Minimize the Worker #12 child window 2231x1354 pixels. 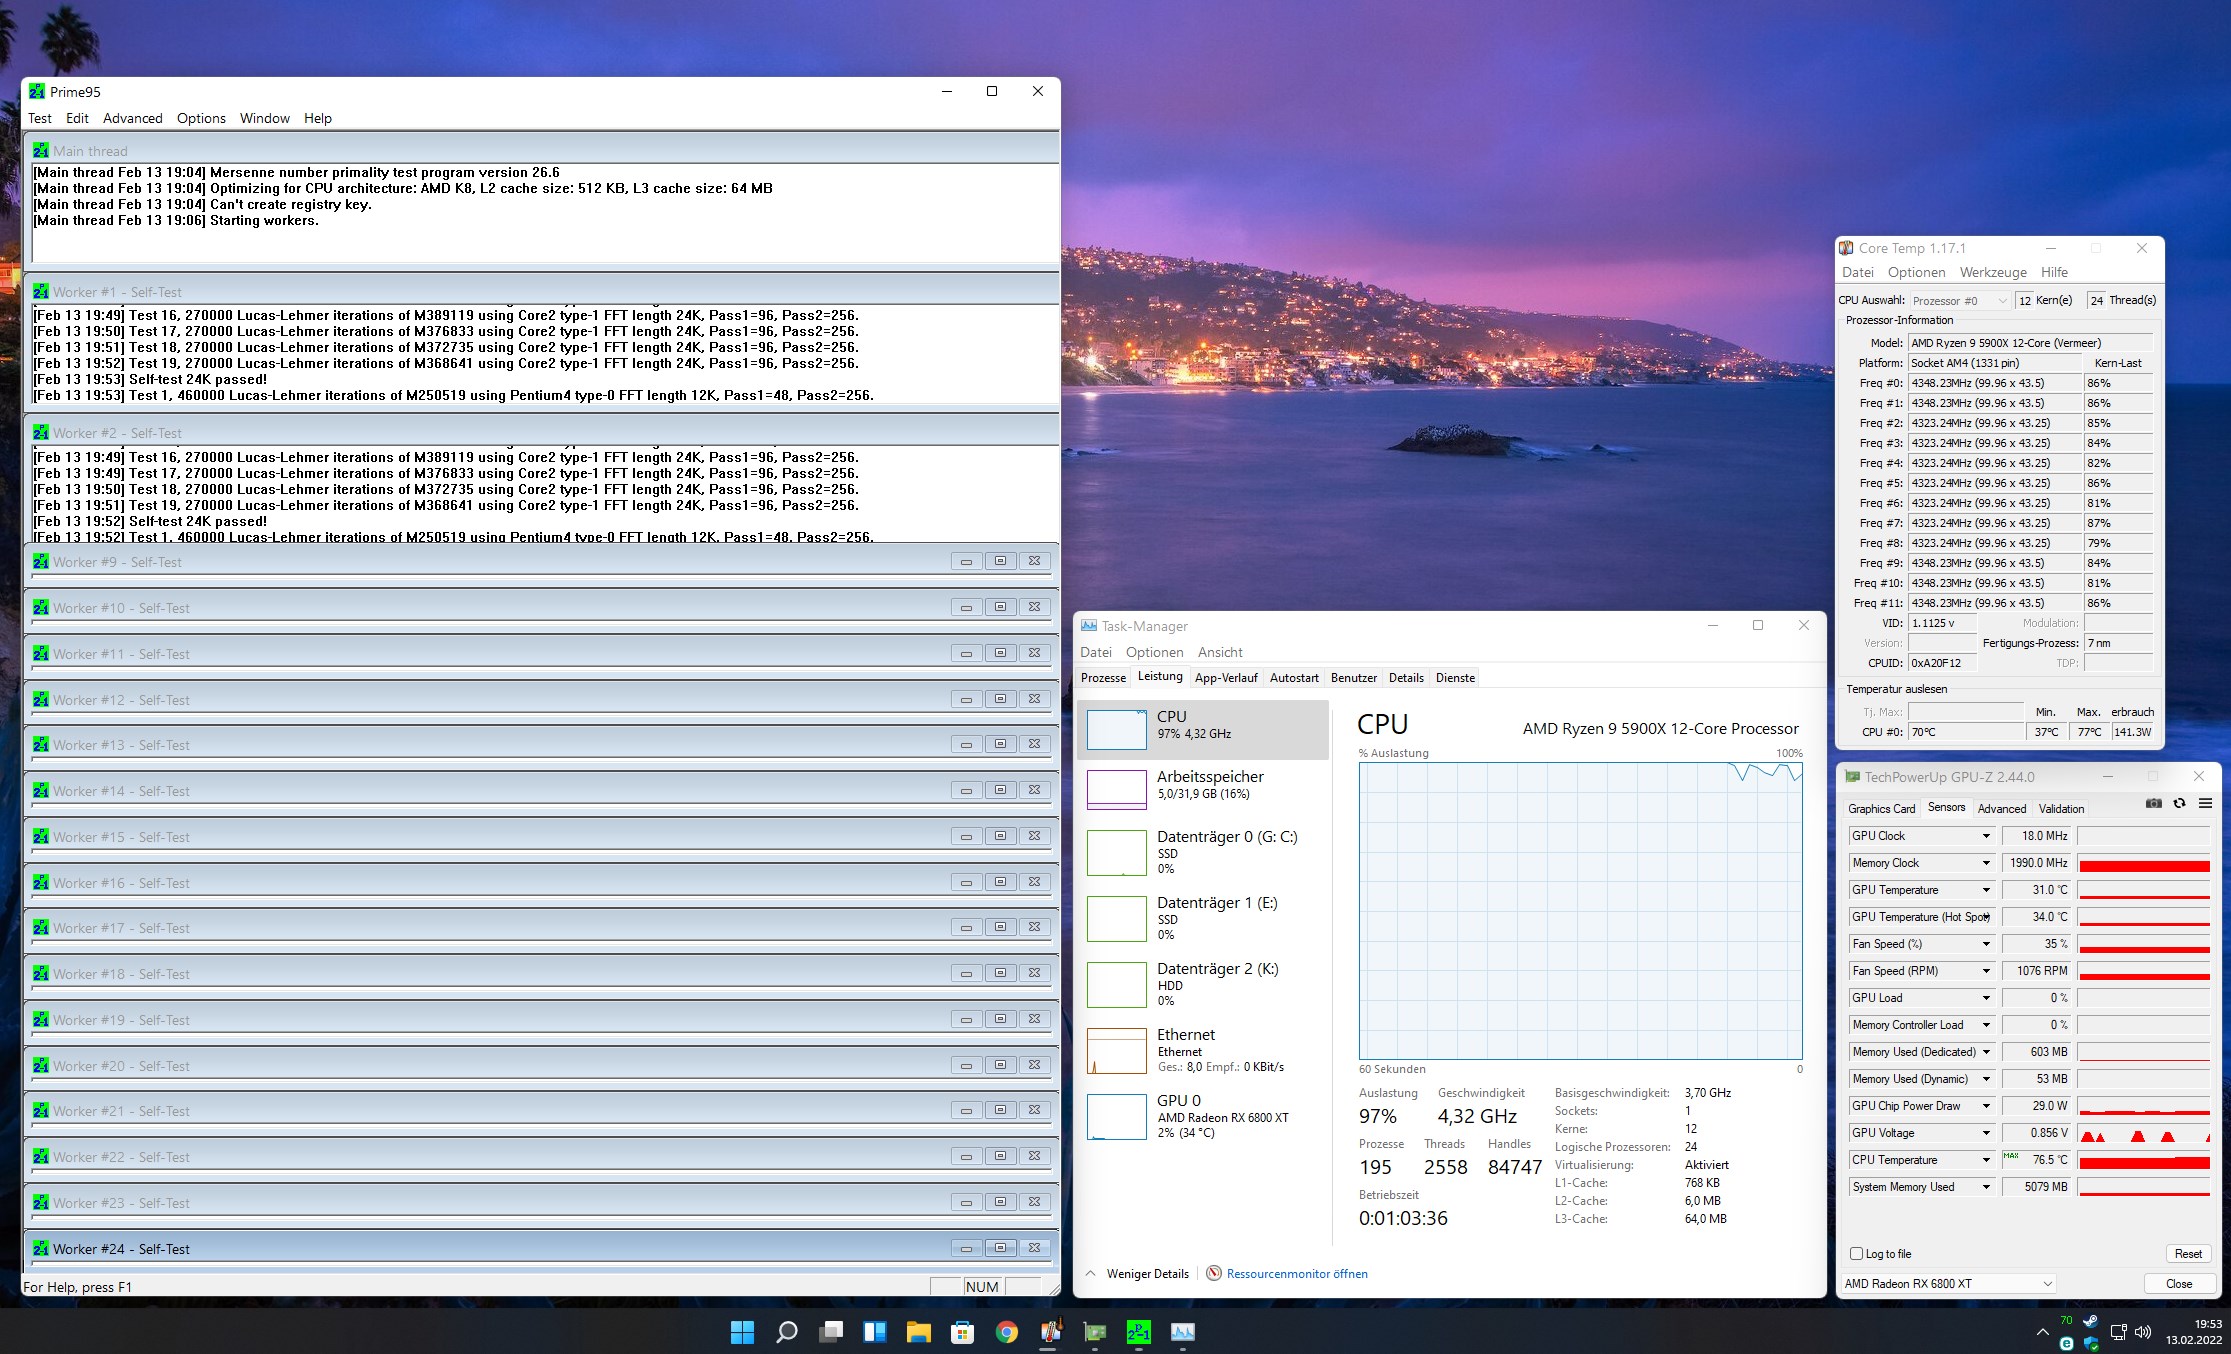pyautogui.click(x=966, y=699)
